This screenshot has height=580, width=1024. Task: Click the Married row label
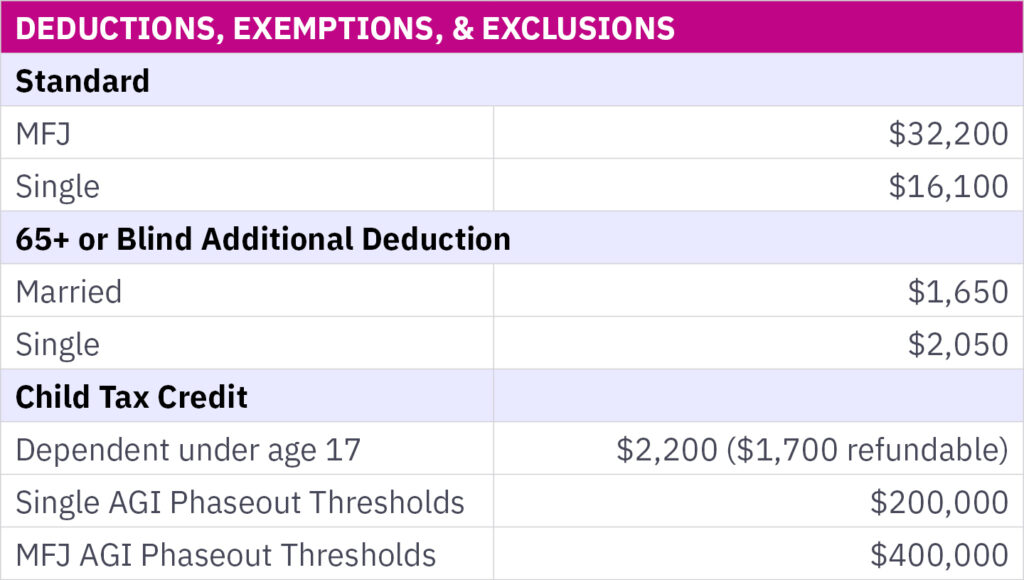tap(68, 291)
